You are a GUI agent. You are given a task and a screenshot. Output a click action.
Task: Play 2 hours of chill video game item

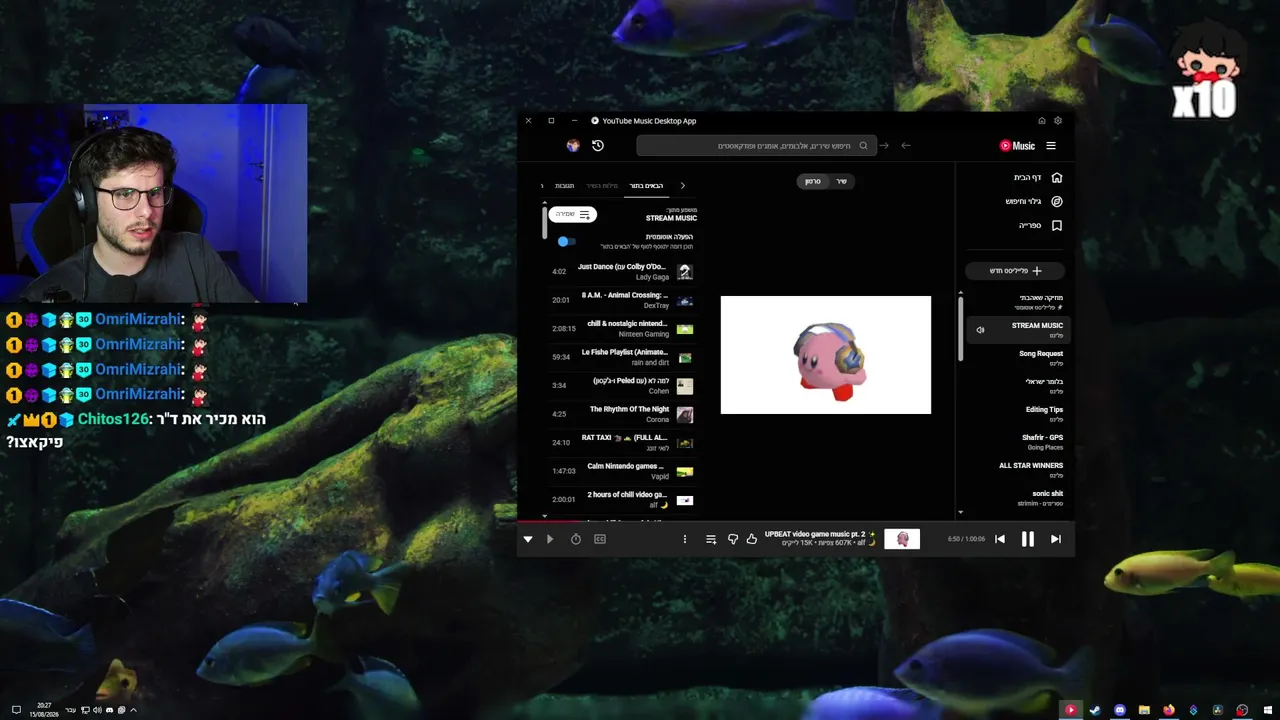pyautogui.click(x=621, y=500)
